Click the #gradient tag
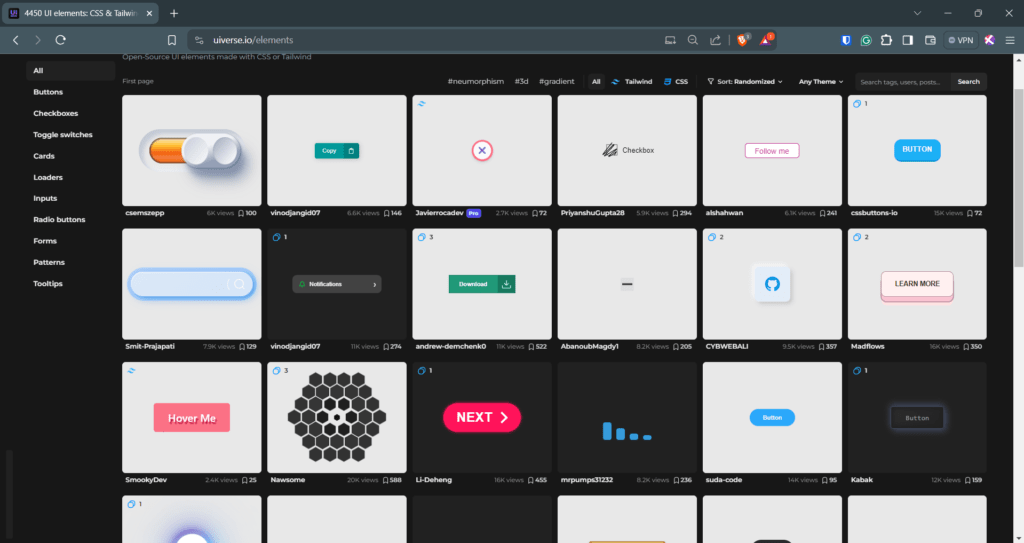1024x543 pixels. pyautogui.click(x=556, y=82)
